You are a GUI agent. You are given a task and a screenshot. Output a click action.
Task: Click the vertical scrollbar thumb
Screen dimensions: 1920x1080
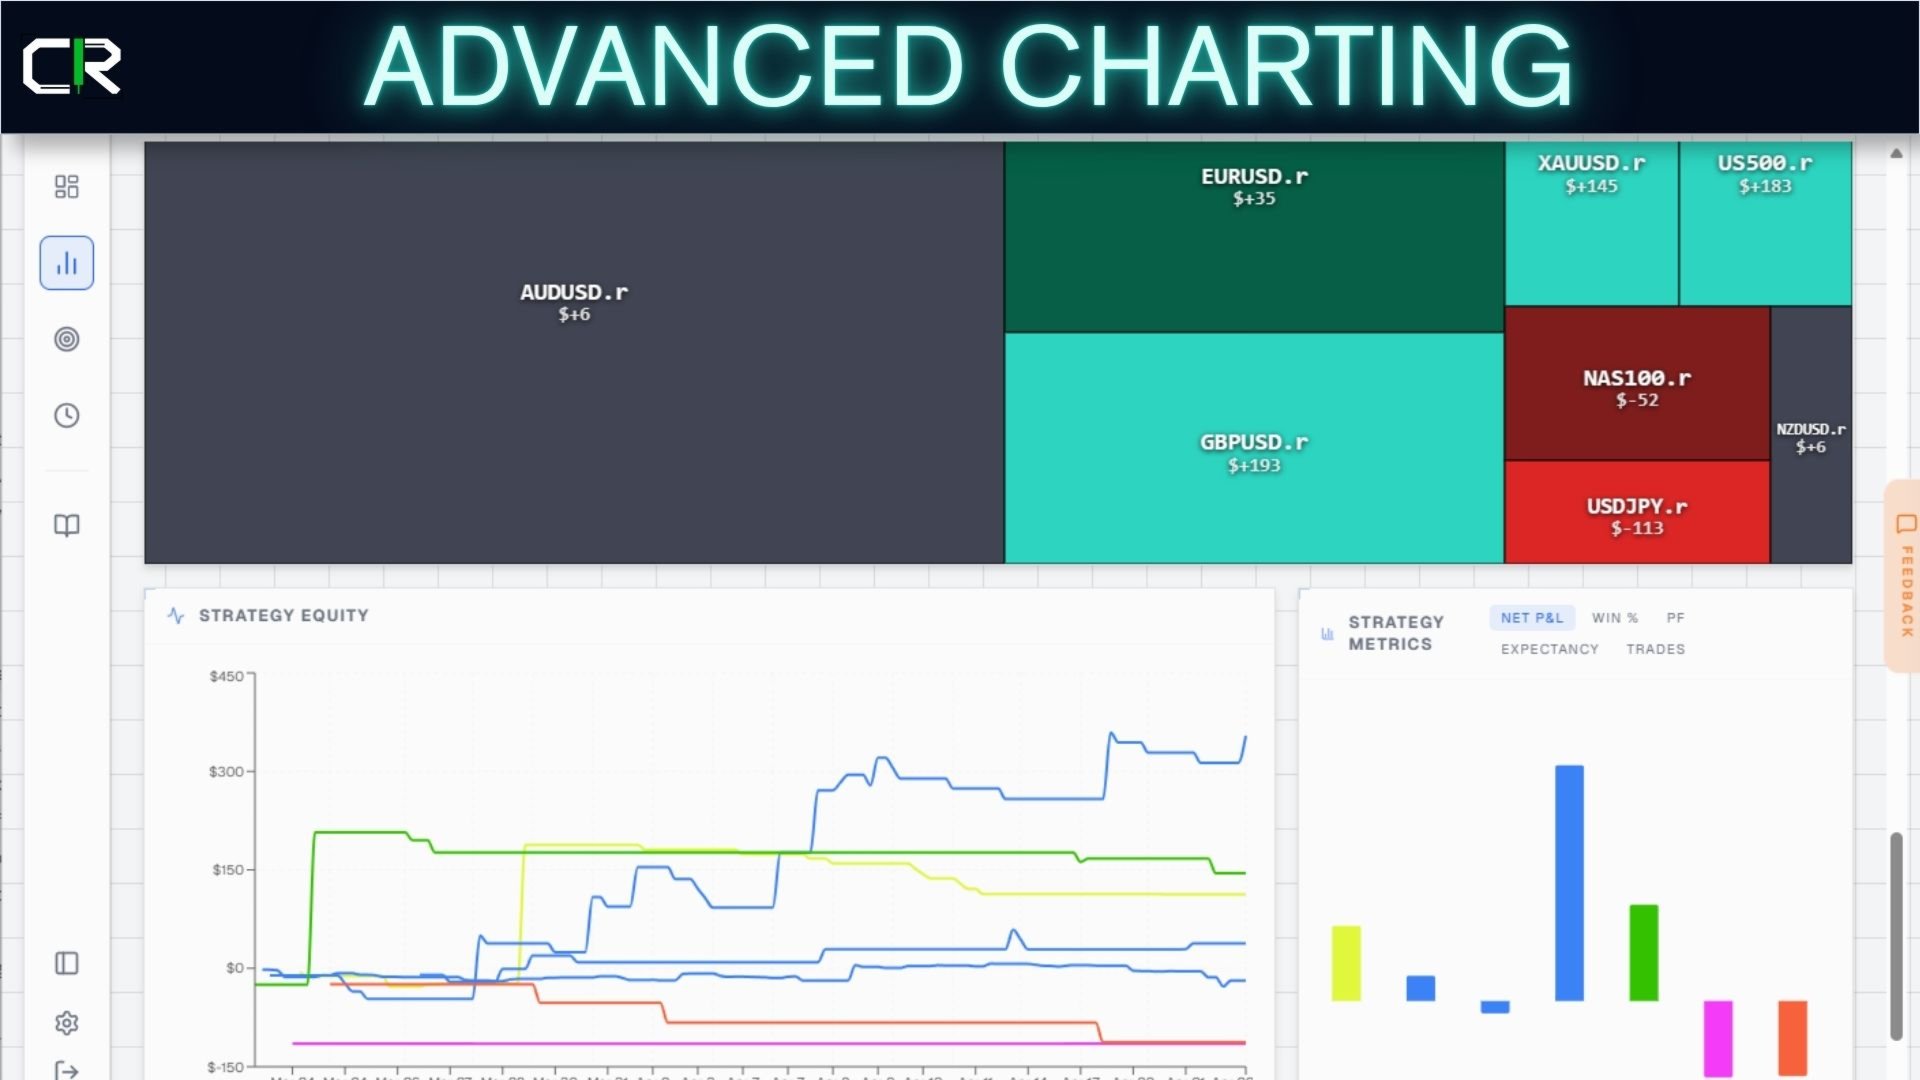point(1895,935)
